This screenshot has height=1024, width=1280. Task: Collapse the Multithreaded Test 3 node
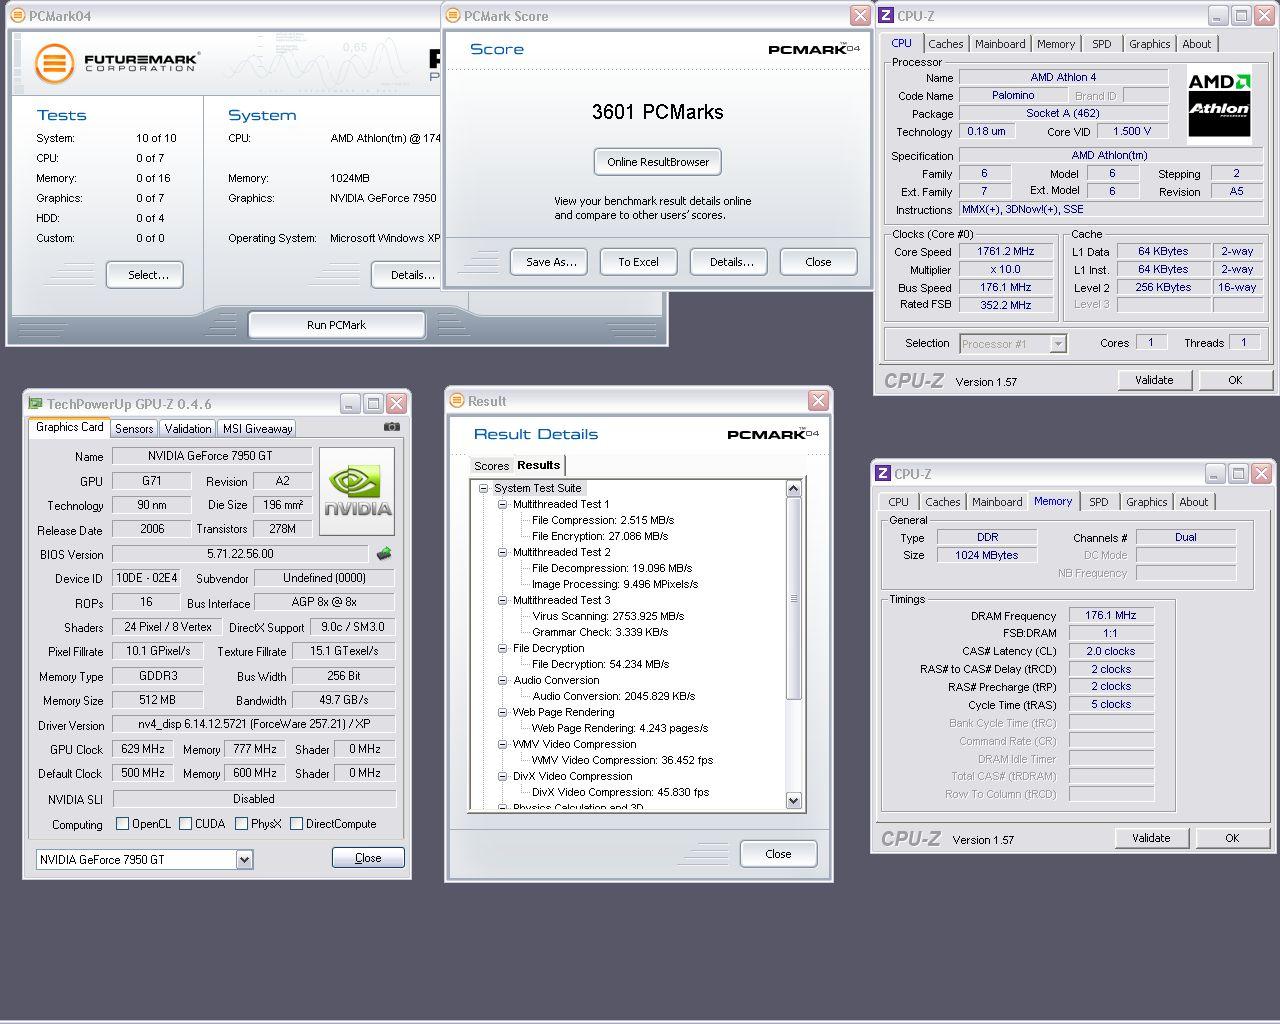coord(502,600)
